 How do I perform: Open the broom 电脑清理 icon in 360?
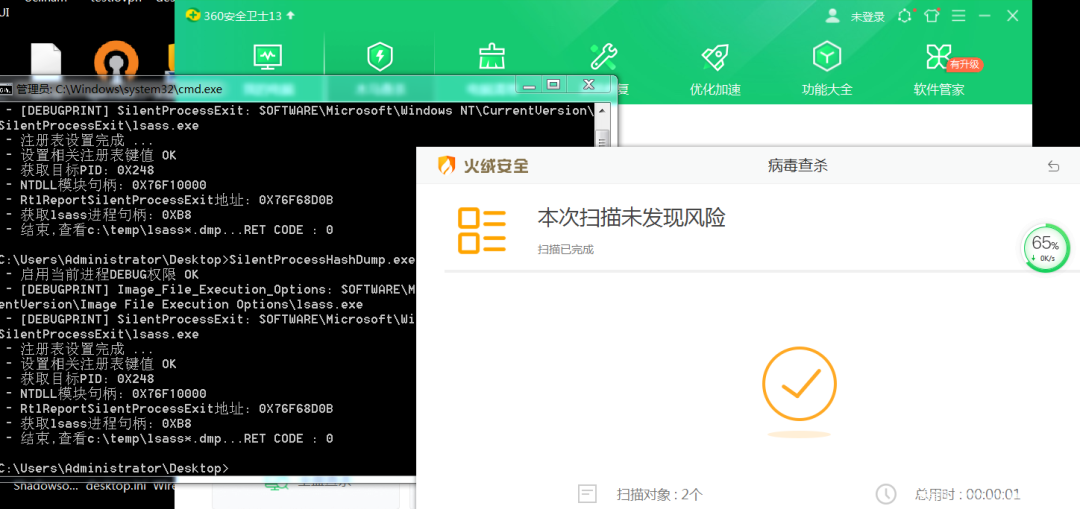tap(492, 56)
